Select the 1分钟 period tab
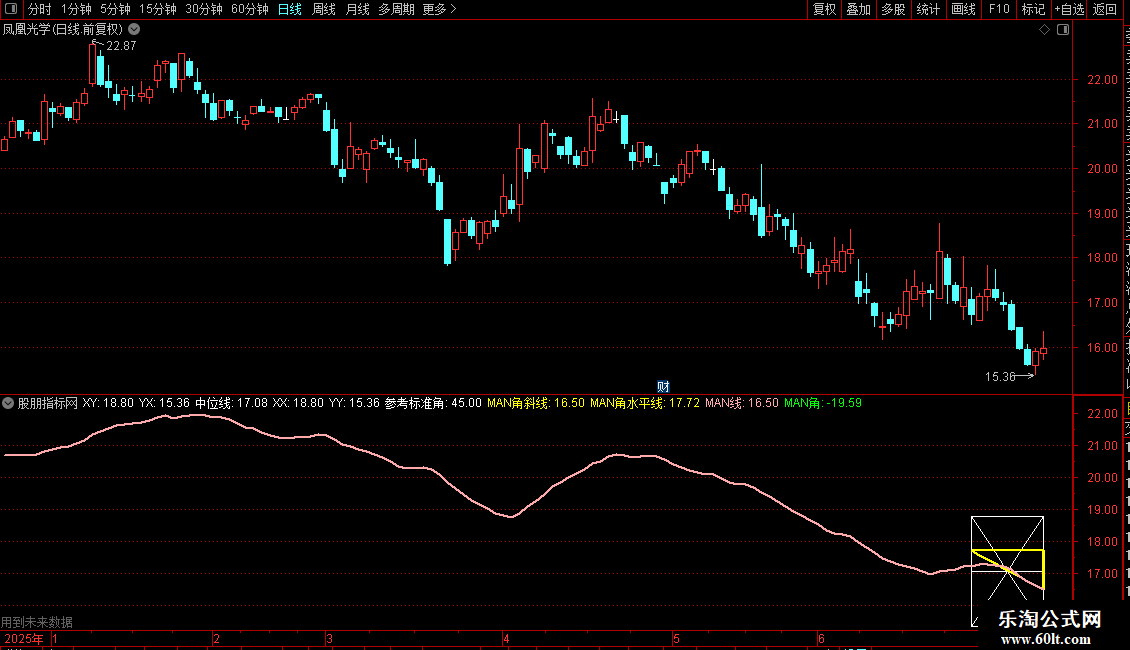 click(x=76, y=9)
